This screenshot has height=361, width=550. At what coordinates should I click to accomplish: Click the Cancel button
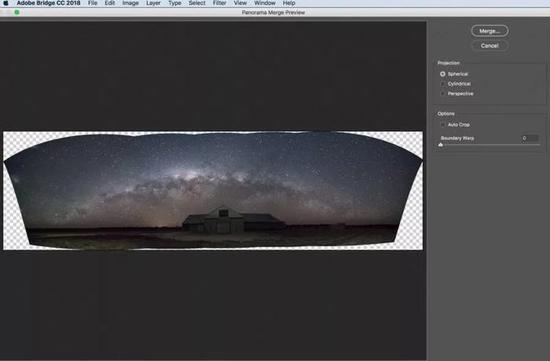click(x=490, y=46)
